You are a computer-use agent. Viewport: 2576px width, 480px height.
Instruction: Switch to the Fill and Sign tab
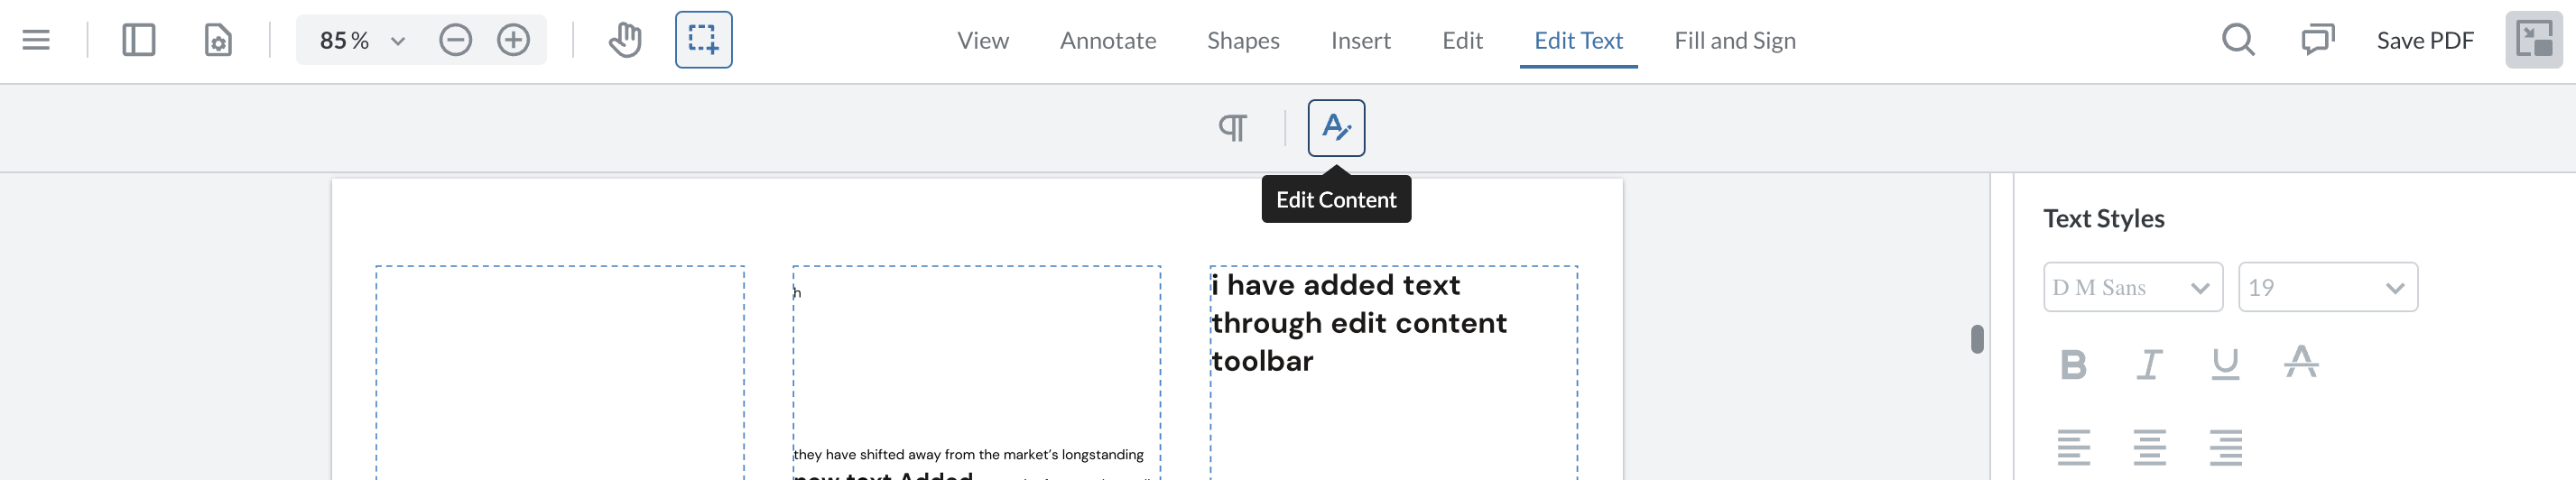[x=1735, y=40]
